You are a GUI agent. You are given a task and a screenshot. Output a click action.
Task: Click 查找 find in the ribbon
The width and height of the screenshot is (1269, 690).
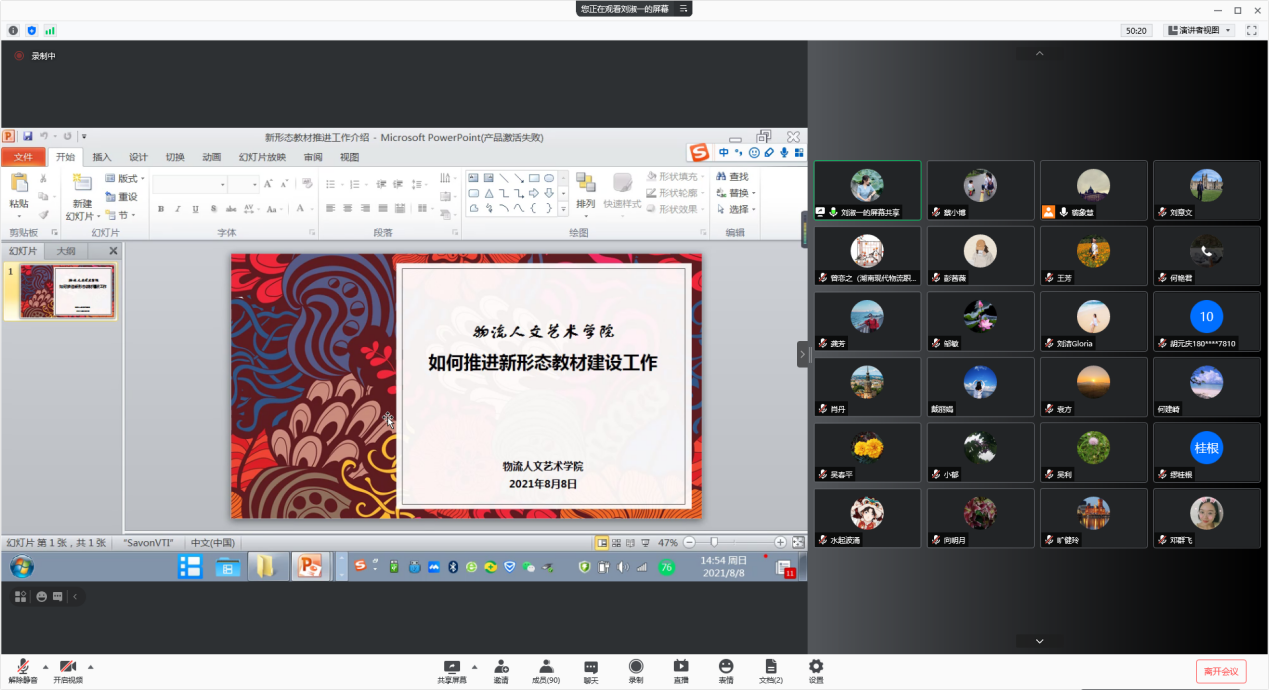(x=732, y=177)
